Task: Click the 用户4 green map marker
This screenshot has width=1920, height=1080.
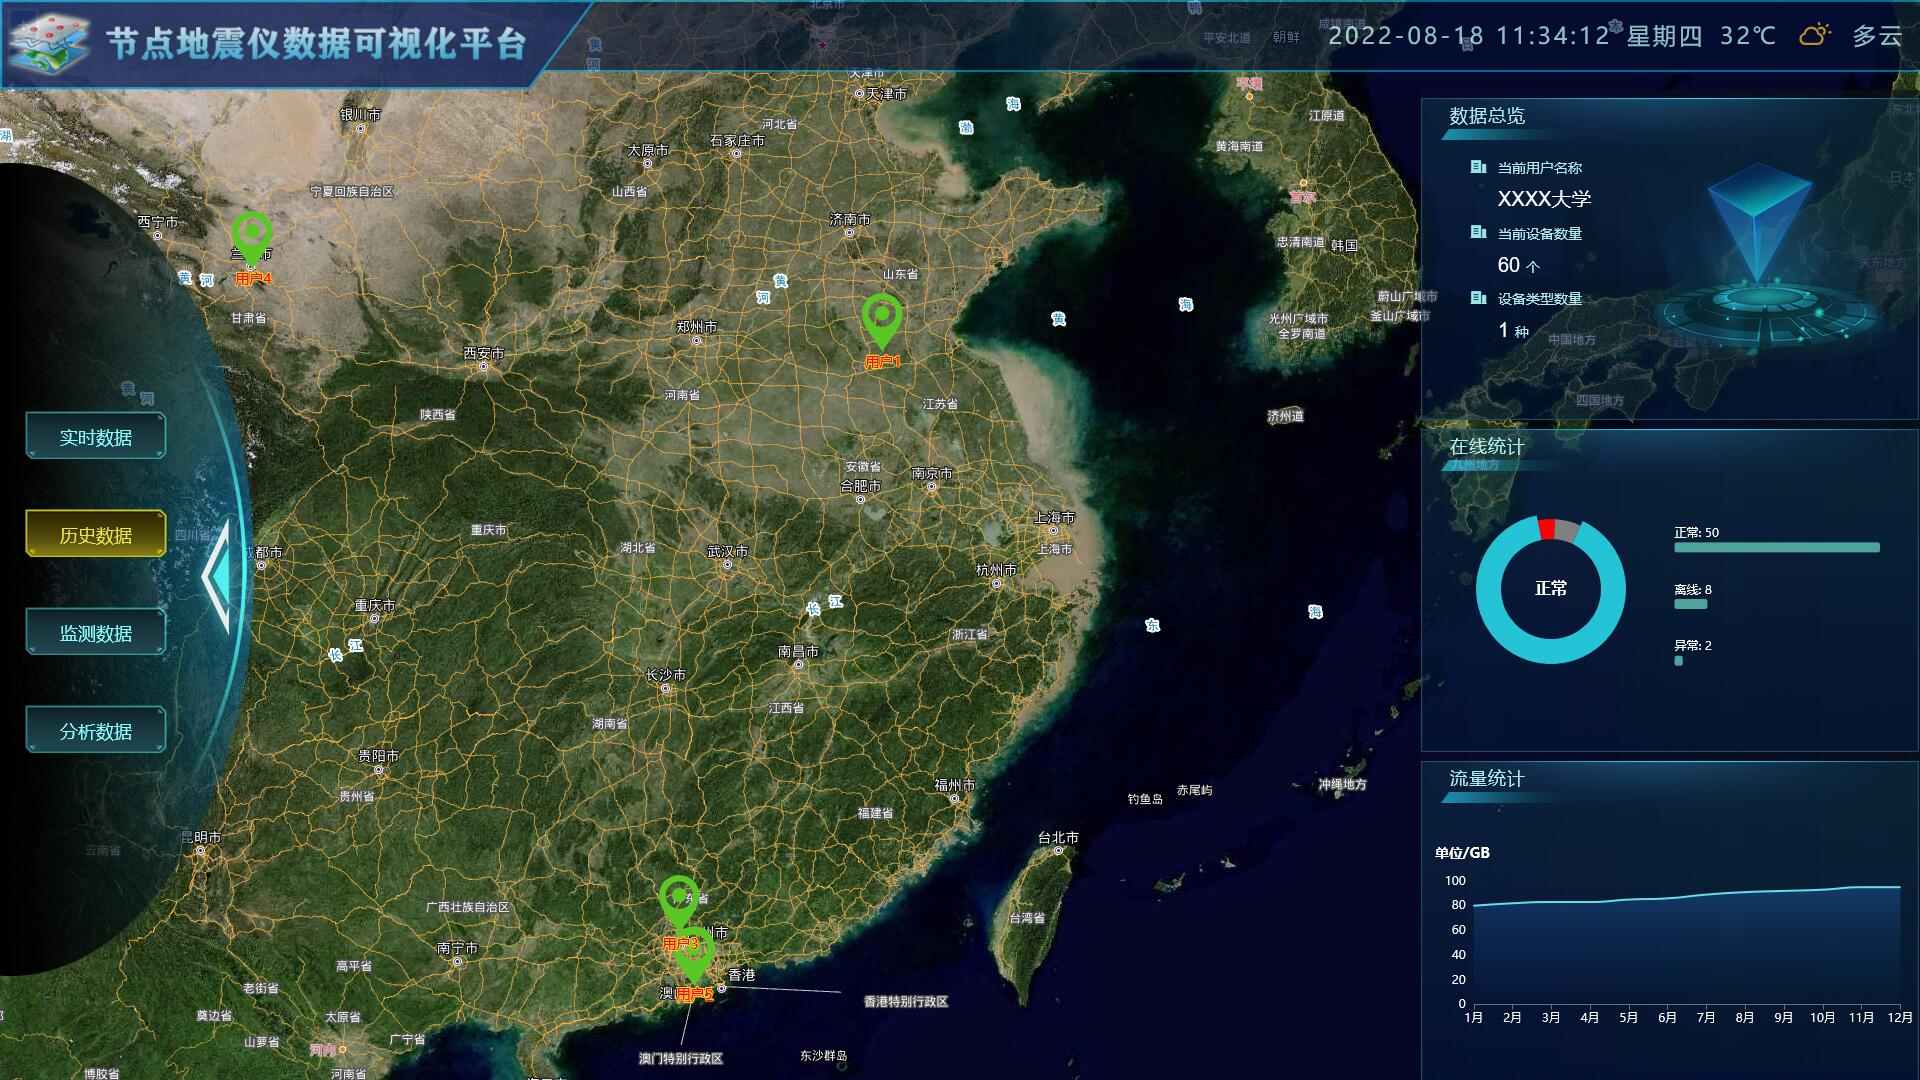Action: tap(252, 240)
